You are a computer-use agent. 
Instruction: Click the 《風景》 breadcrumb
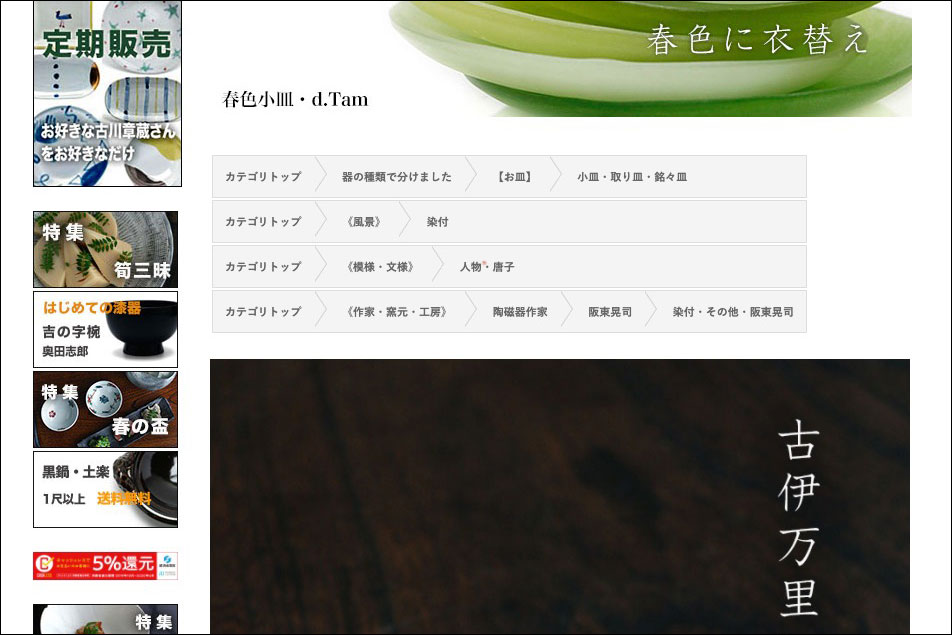point(363,222)
